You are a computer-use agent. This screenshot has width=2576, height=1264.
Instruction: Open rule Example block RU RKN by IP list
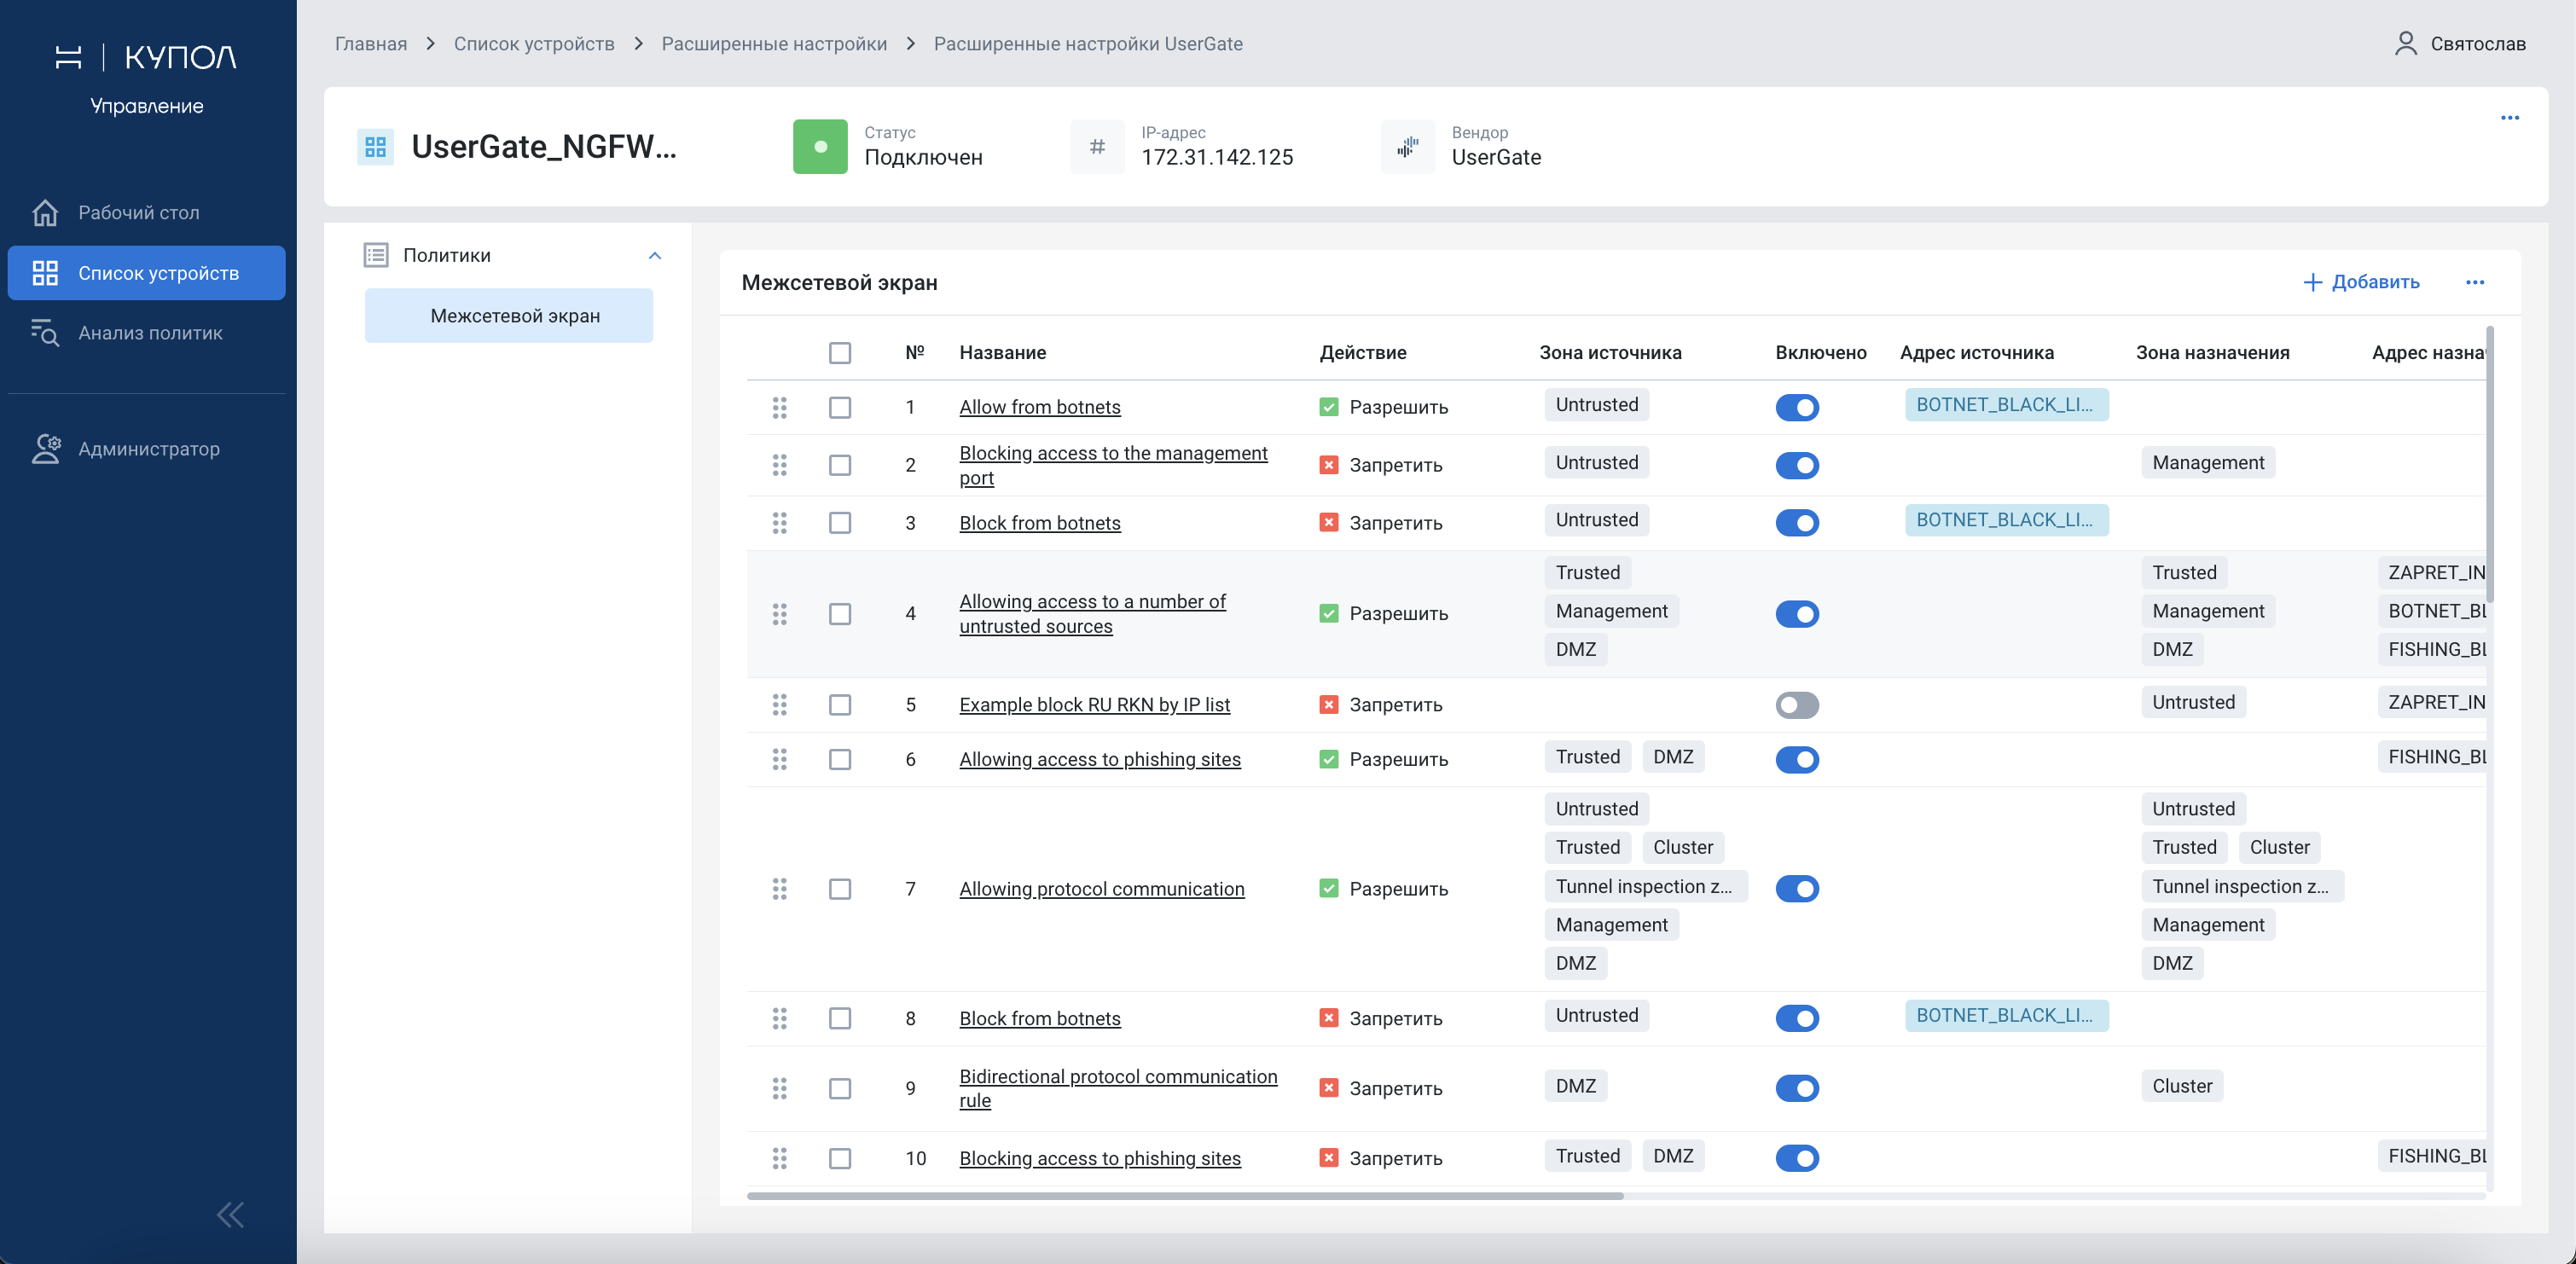coord(1094,705)
